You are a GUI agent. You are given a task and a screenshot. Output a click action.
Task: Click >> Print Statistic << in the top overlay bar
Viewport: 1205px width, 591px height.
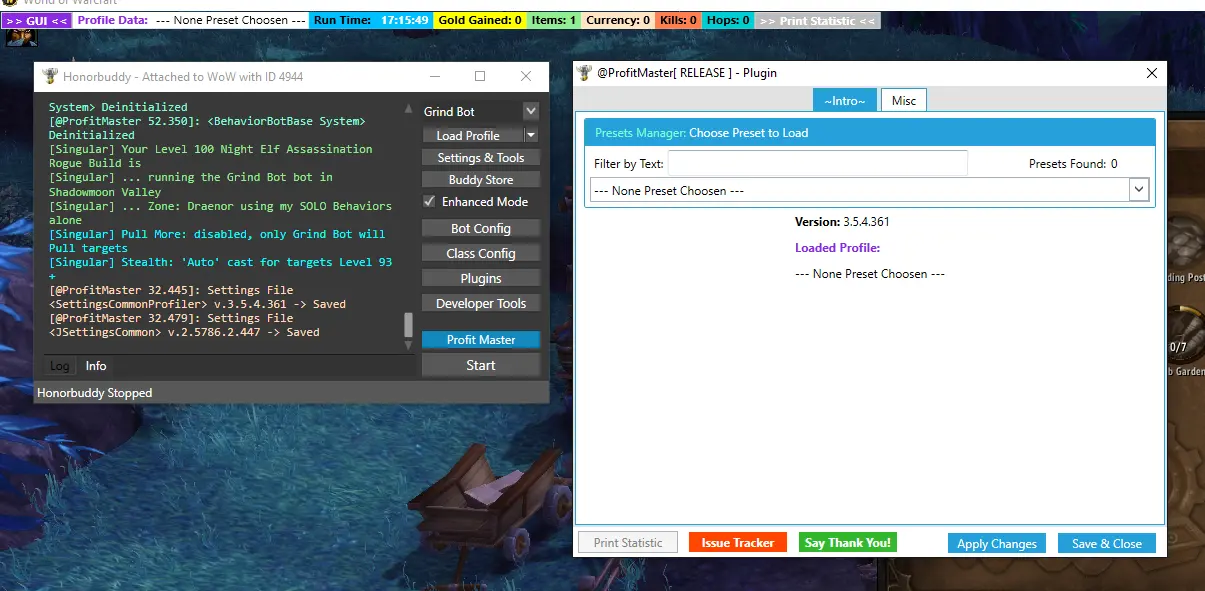818,20
